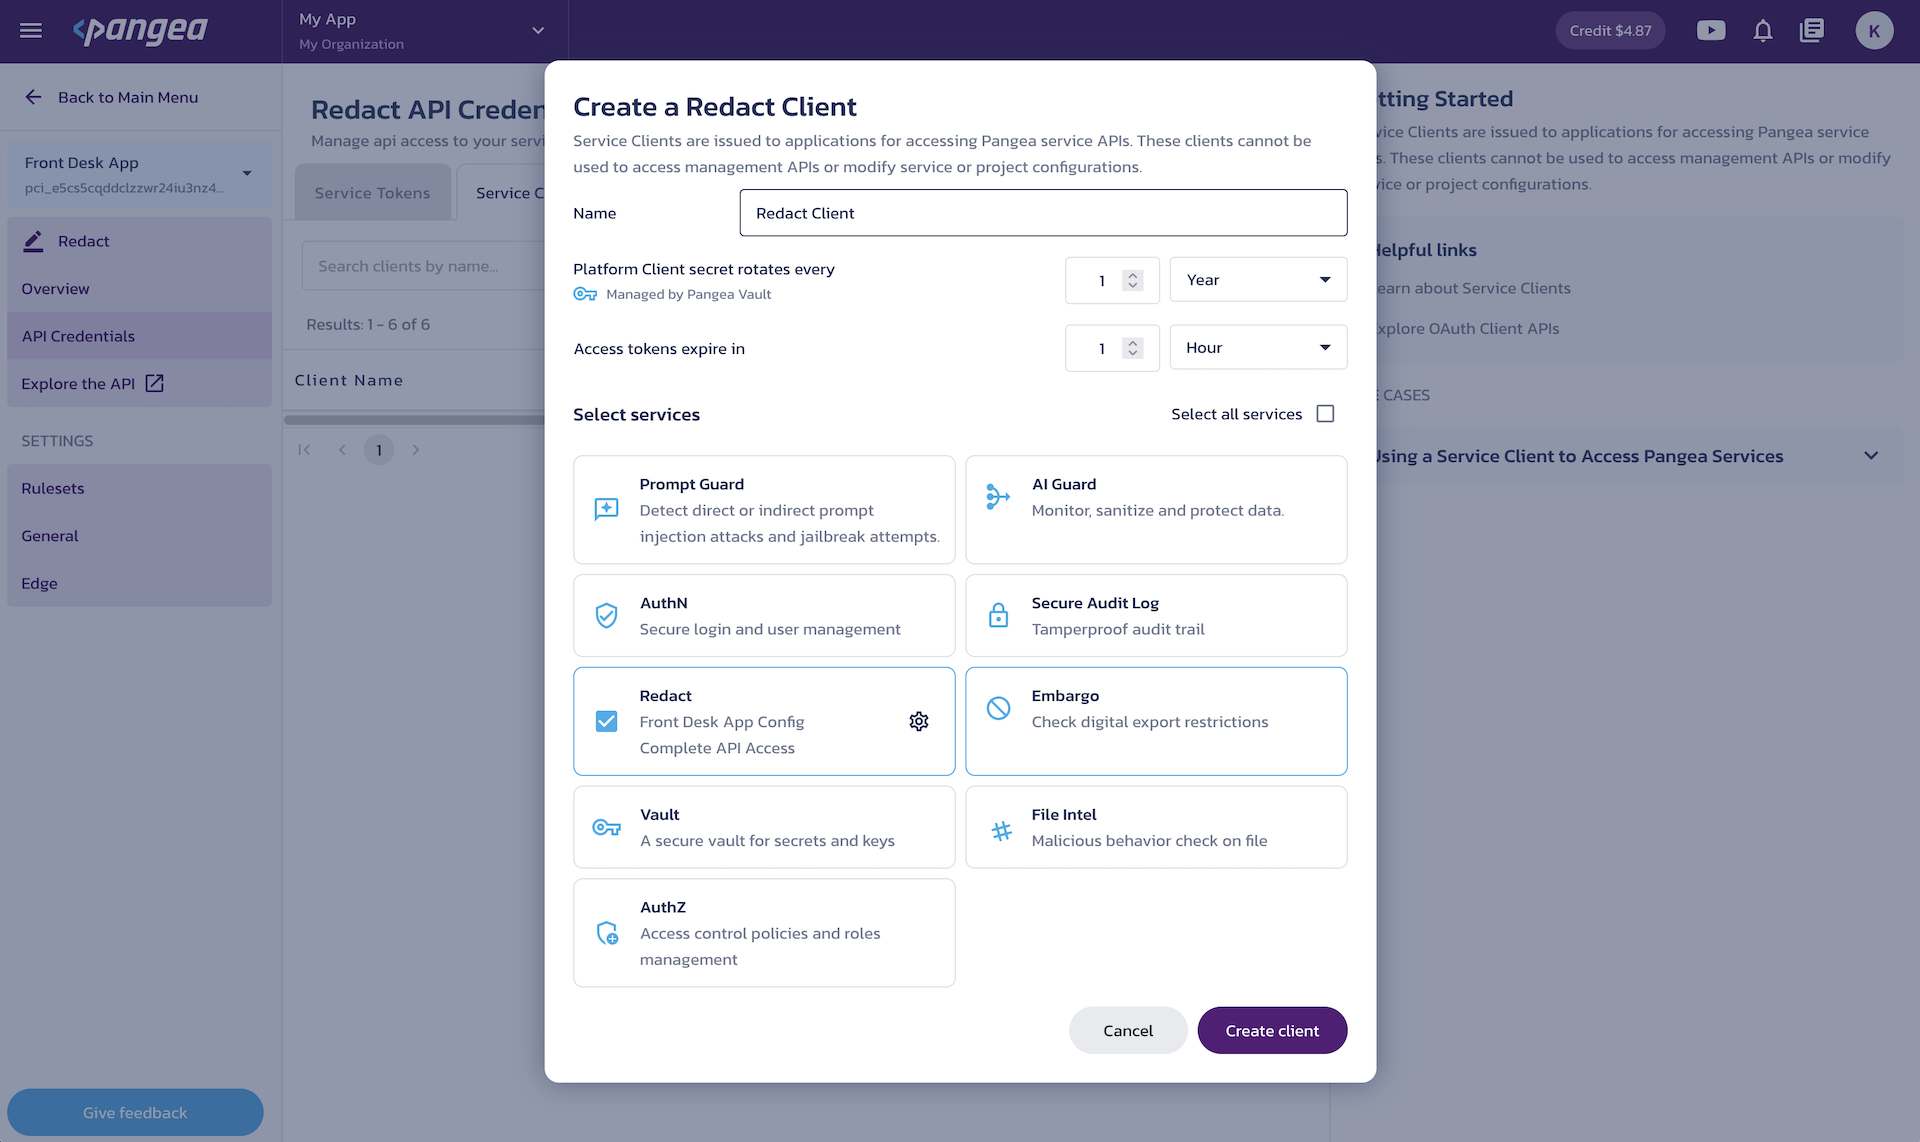Click the back arrow icon in sidebar
Viewport: 1920px width, 1142px height.
click(x=33, y=97)
